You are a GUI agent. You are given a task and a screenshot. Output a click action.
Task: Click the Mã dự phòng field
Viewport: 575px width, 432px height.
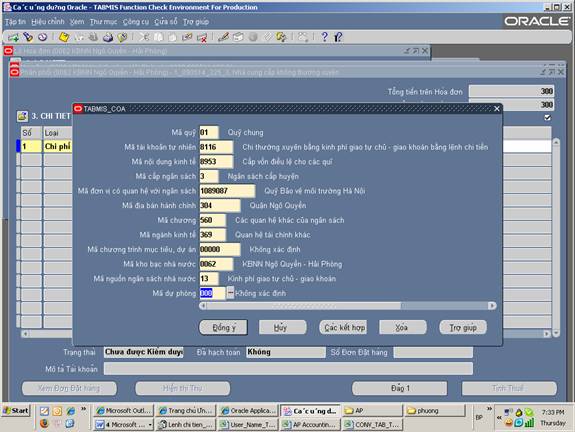(x=213, y=293)
